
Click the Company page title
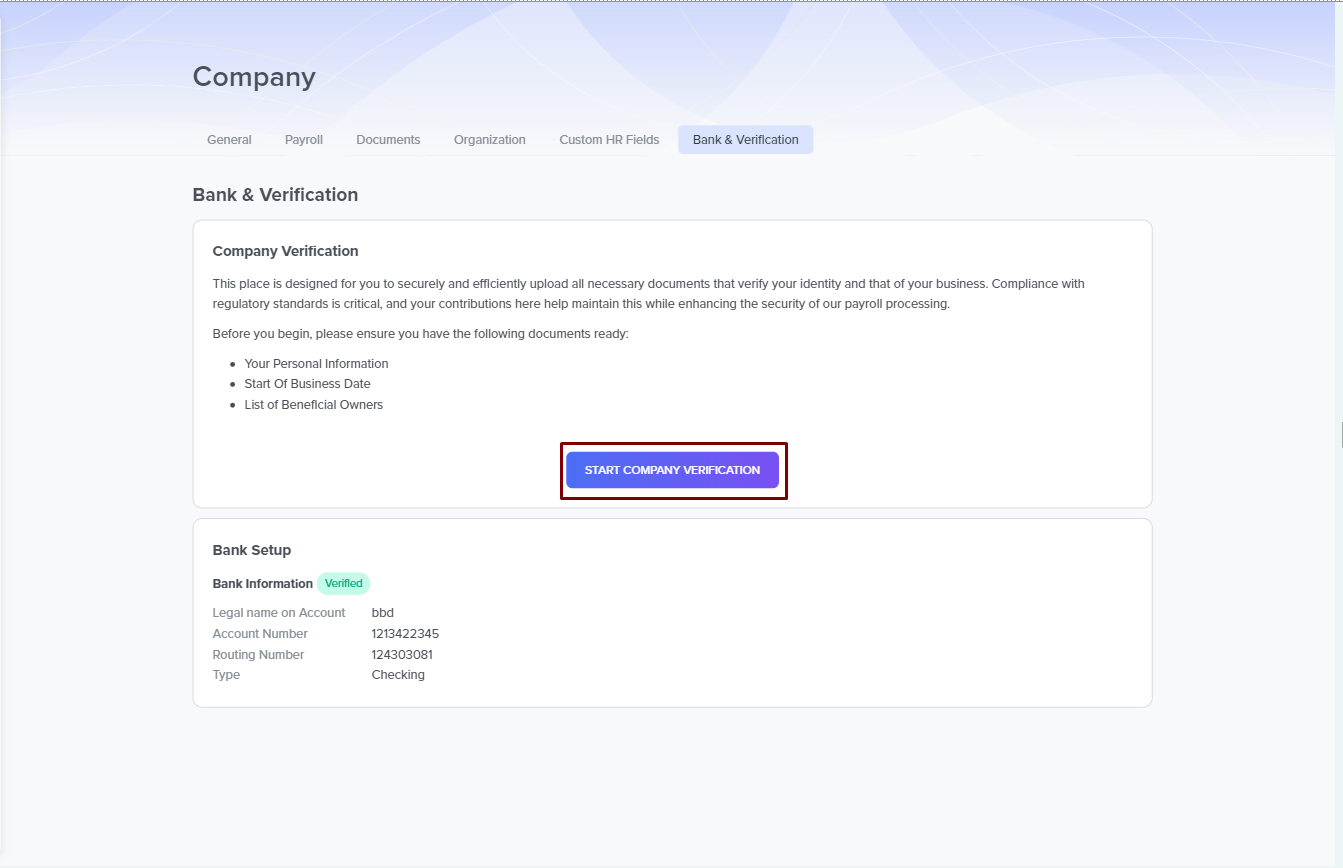click(254, 77)
